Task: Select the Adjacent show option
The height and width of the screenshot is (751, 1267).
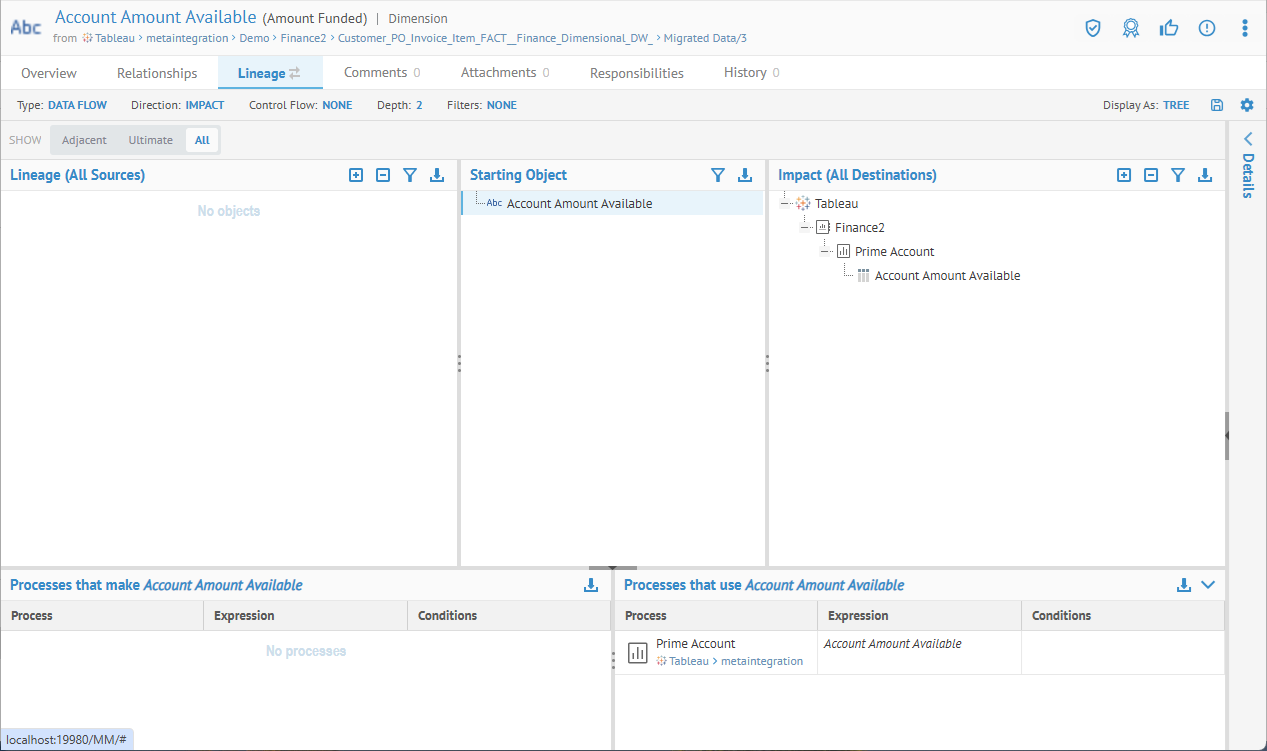Action: (x=84, y=140)
